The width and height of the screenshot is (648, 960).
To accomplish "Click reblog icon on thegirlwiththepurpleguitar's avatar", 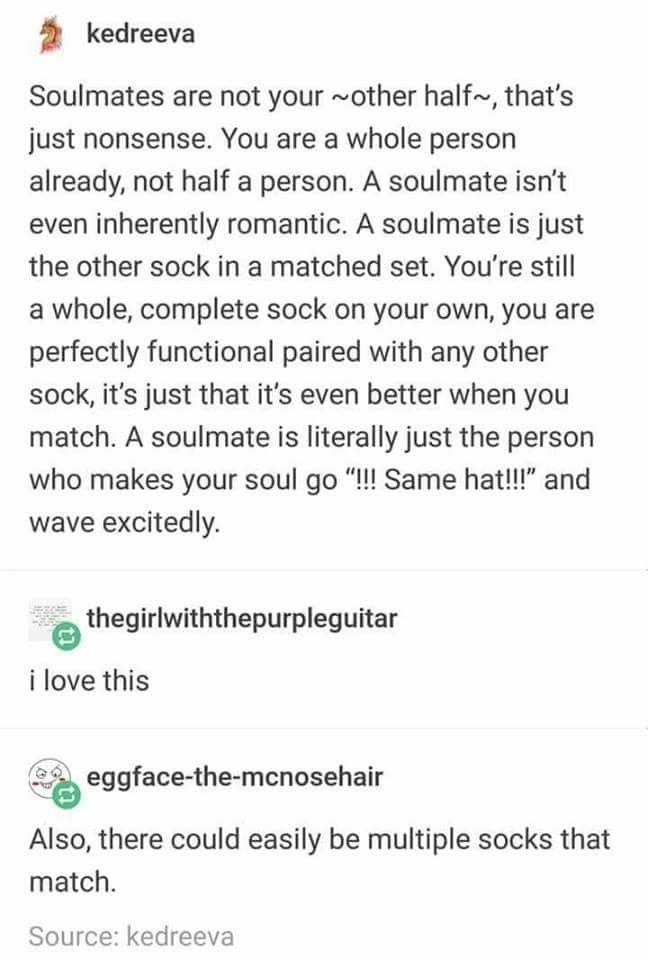I will [66, 637].
